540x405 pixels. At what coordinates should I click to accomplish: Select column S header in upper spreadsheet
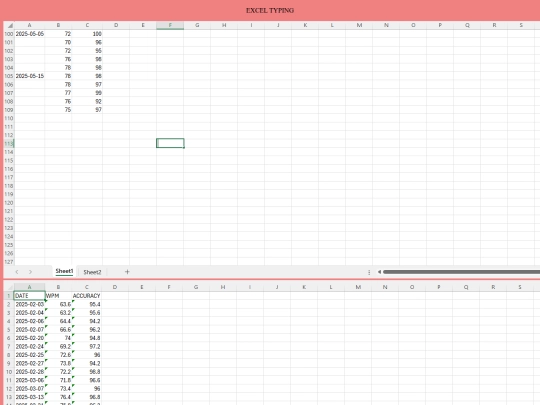tap(521, 25)
